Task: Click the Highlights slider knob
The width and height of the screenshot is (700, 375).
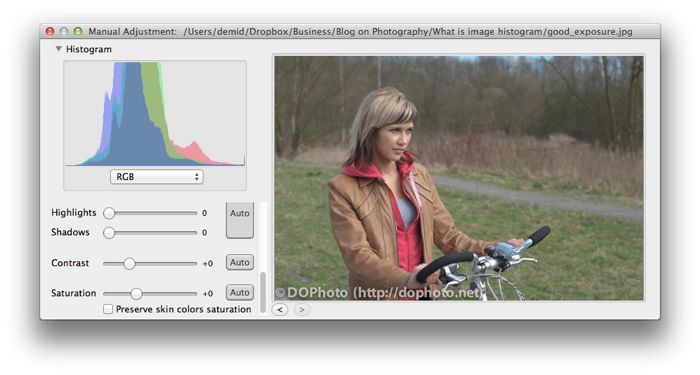Action: pyautogui.click(x=109, y=213)
